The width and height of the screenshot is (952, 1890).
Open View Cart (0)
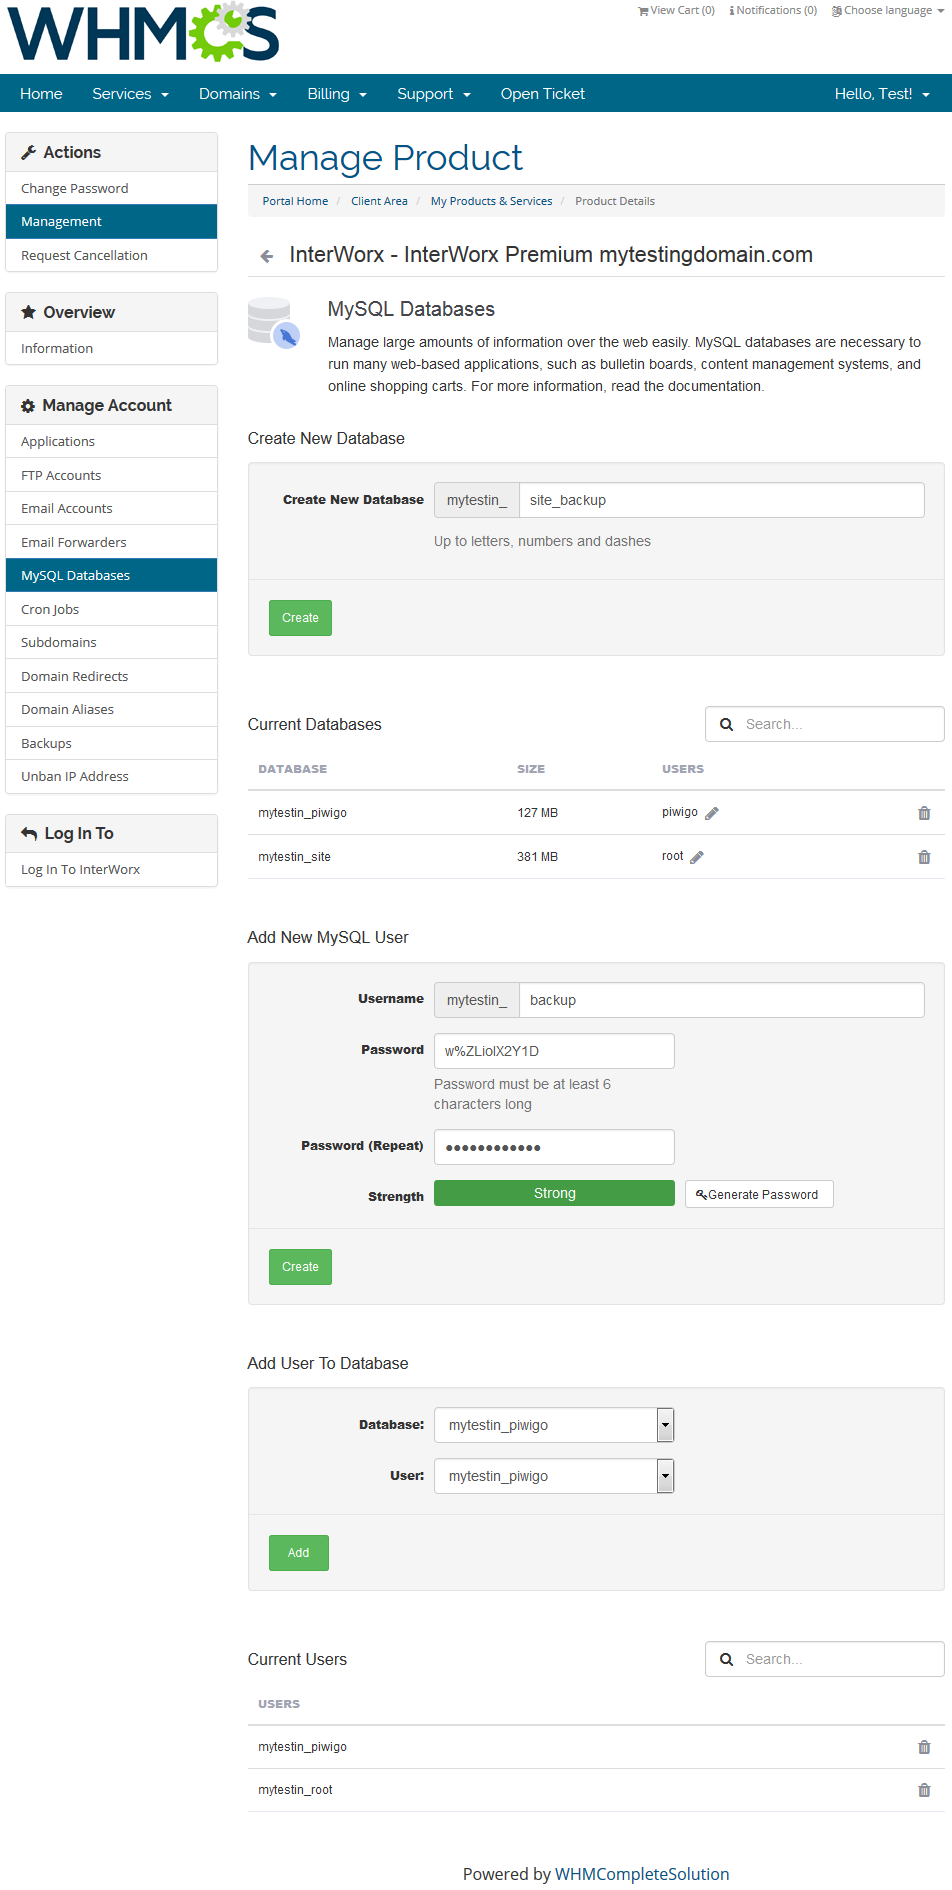click(676, 10)
